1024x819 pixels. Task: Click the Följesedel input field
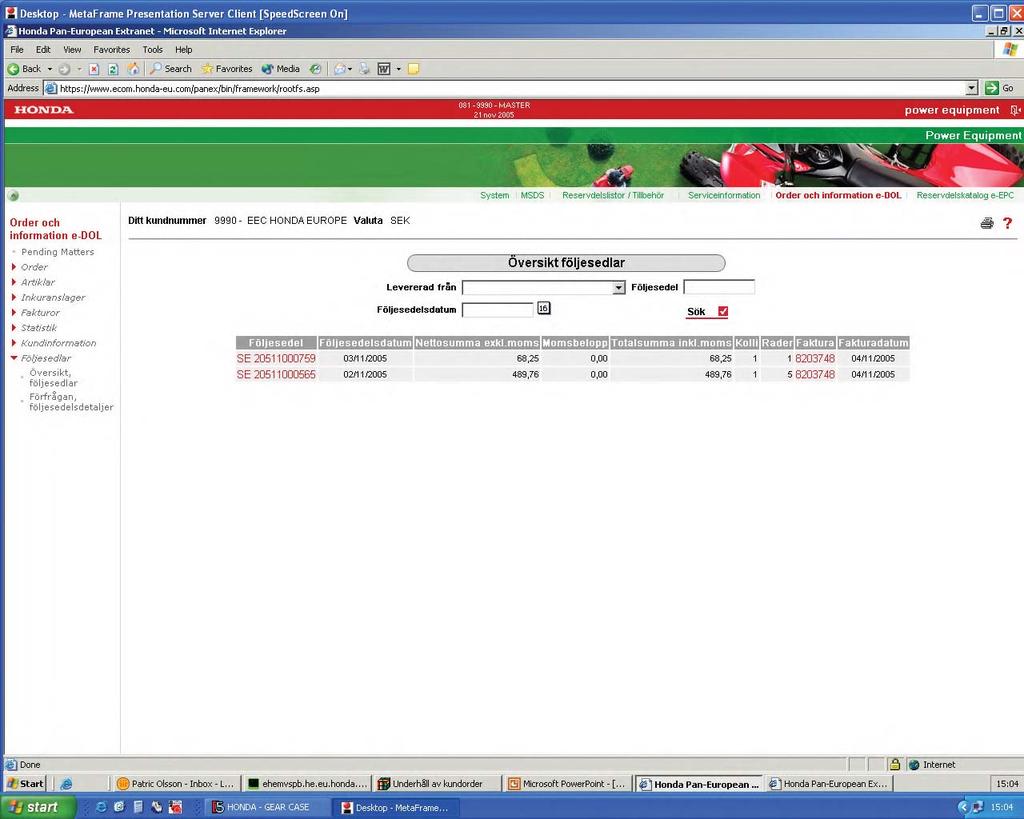tap(719, 287)
